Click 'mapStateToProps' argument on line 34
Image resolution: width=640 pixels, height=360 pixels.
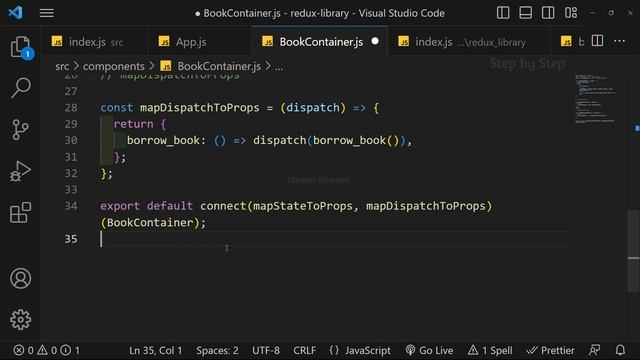click(302, 206)
